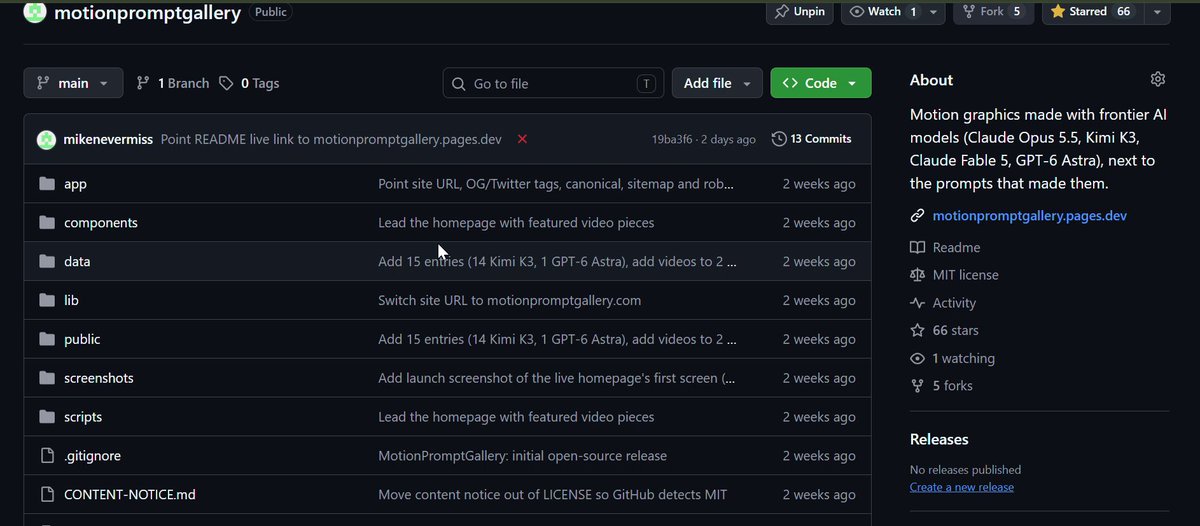Viewport: 1200px width, 526px height.
Task: Click the folder icon for the app directory
Action: pyautogui.click(x=46, y=184)
